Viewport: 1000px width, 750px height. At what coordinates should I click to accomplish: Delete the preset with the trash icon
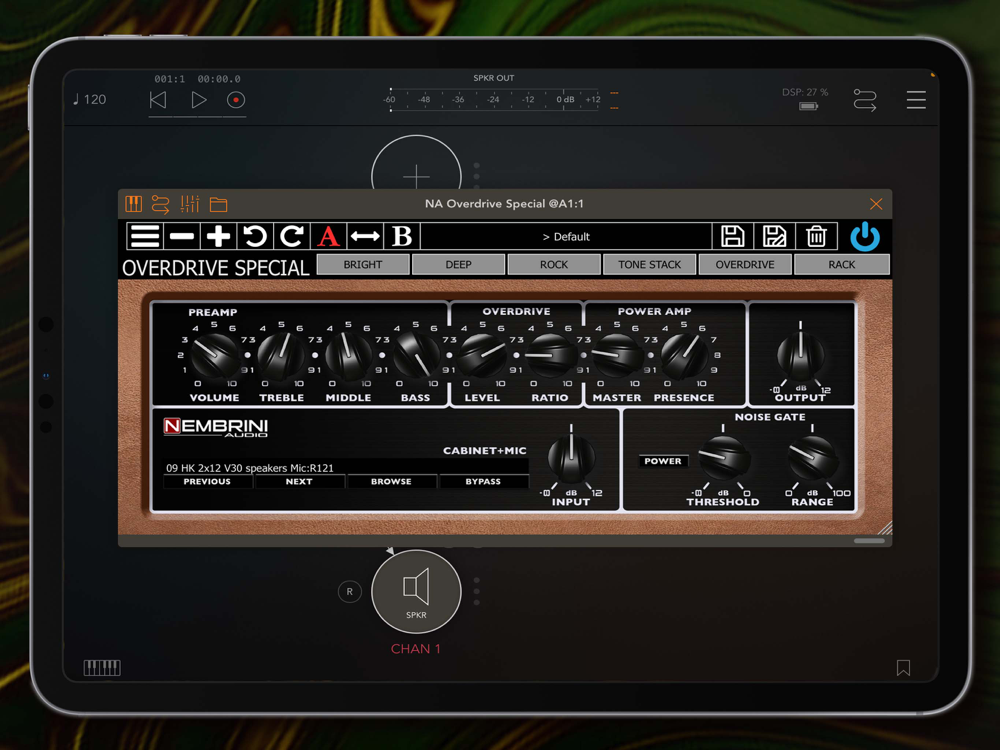(x=816, y=237)
